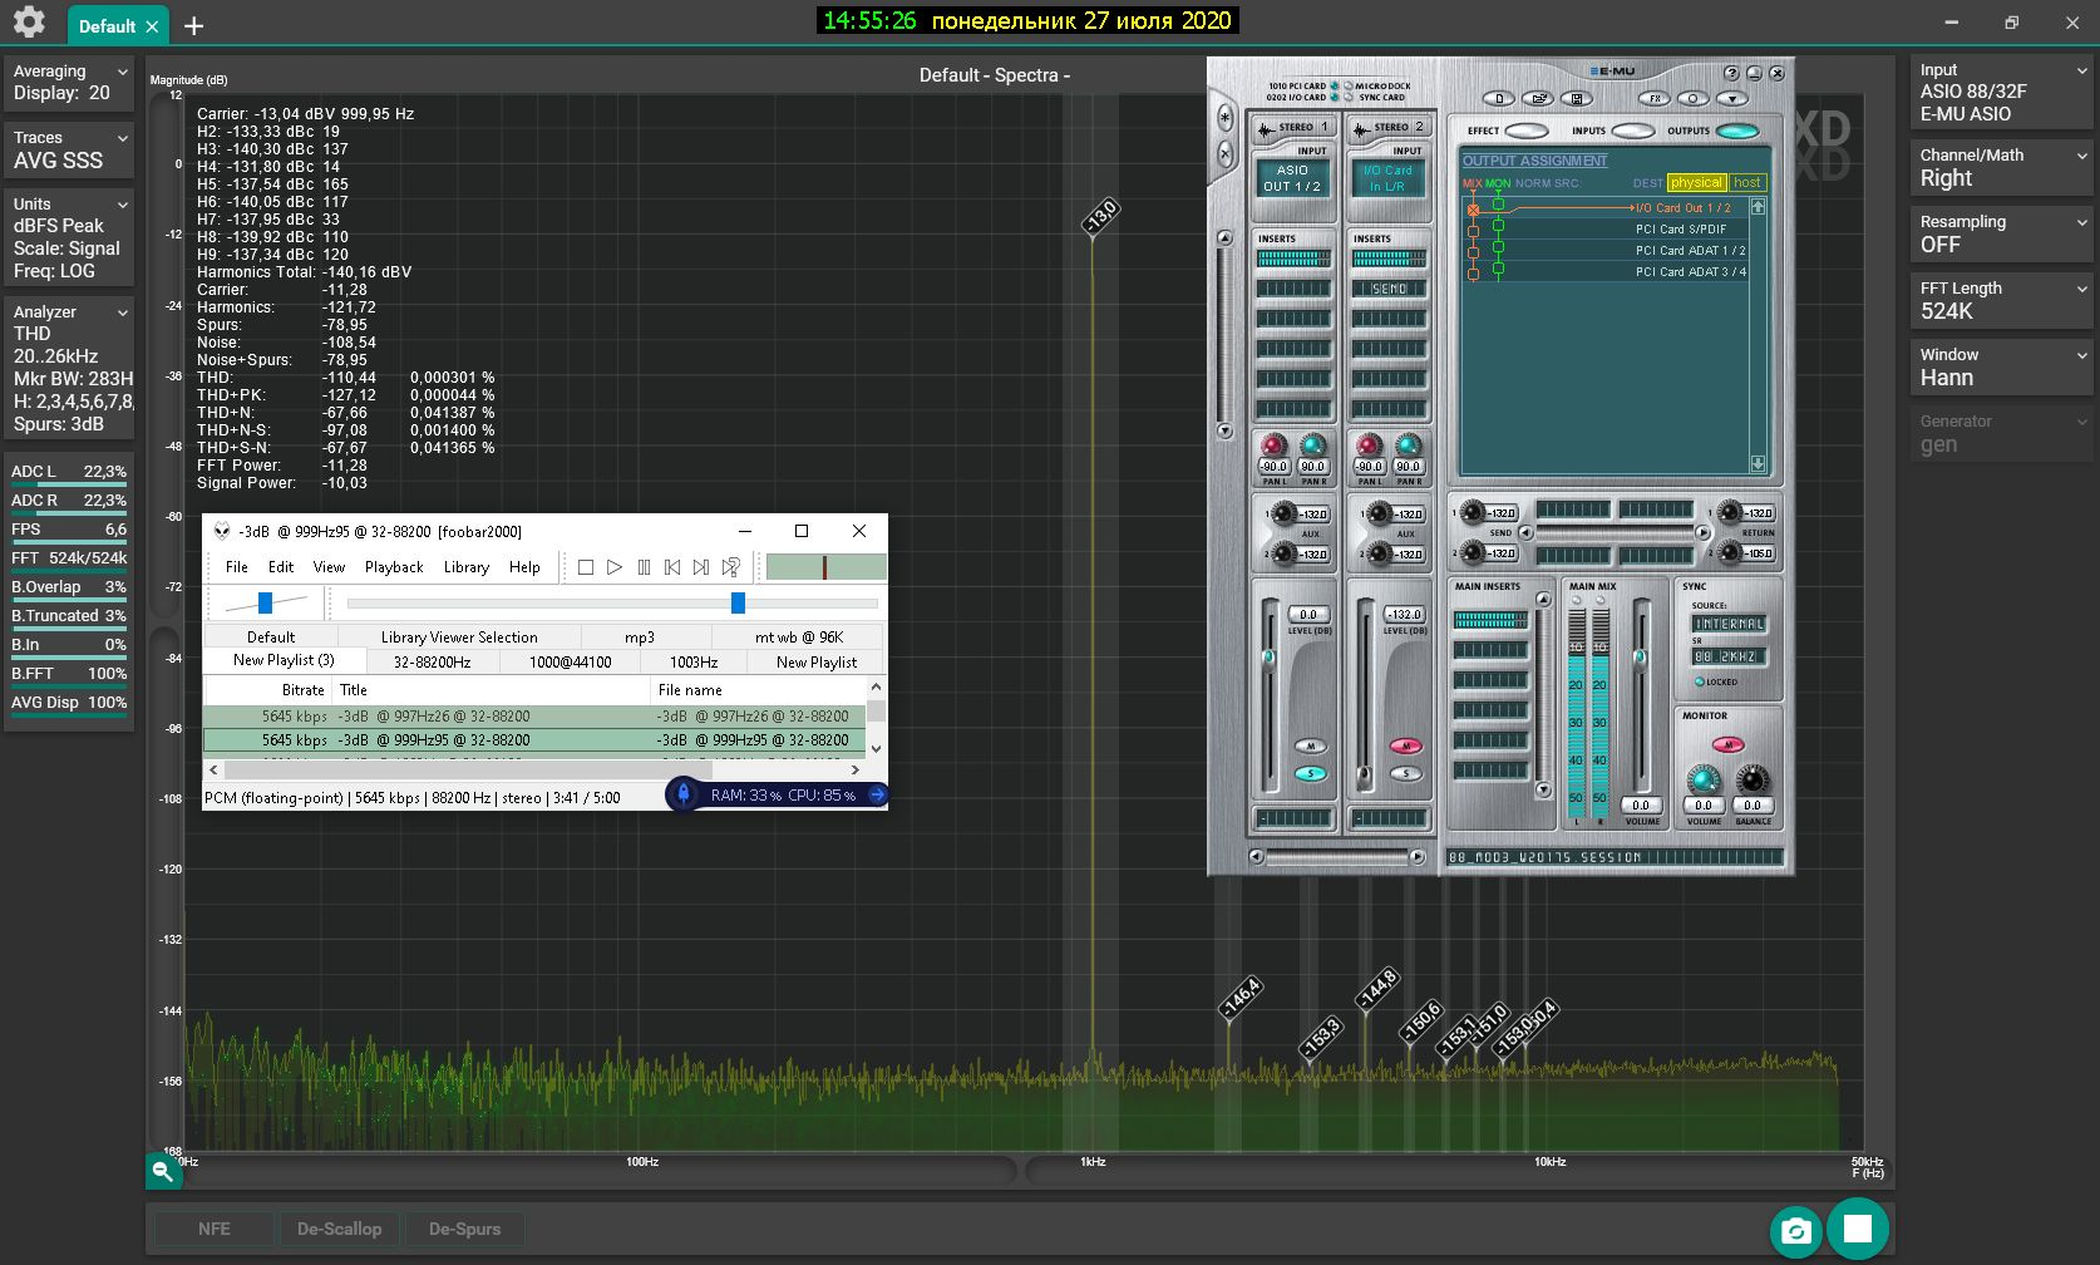Open the Channel/Math dropdown
Image resolution: width=2100 pixels, height=1265 pixels.
coord(2001,167)
